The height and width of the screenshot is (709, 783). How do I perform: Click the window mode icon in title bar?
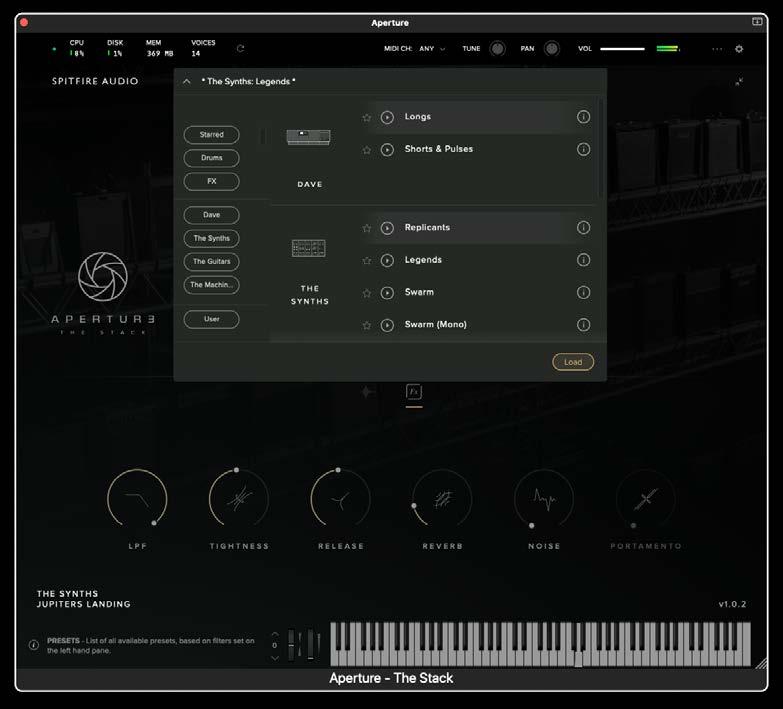pos(757,21)
